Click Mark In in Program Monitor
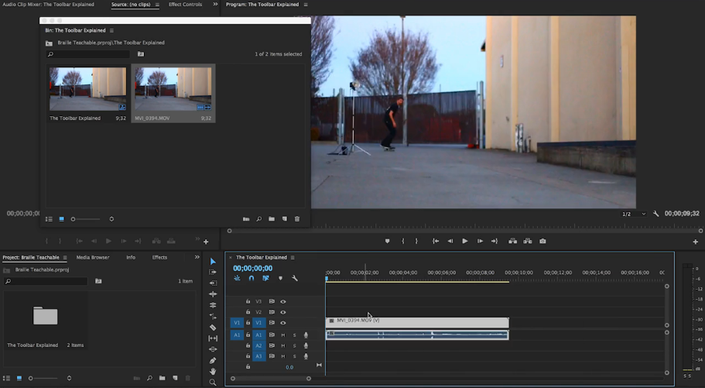This screenshot has height=388, width=705. pos(403,241)
